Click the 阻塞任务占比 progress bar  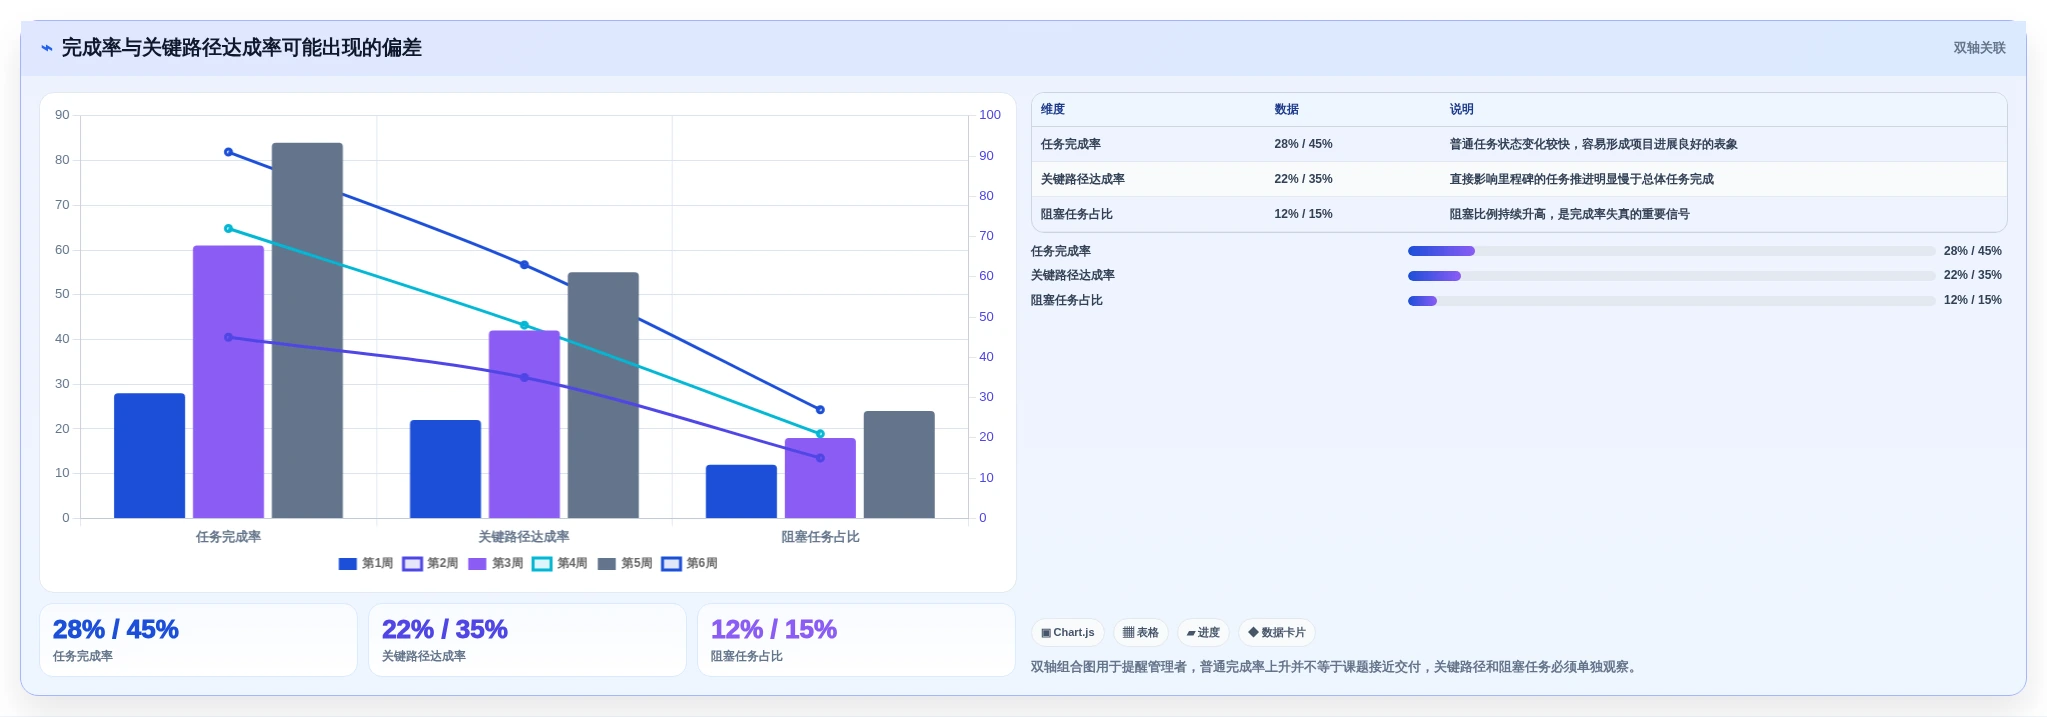[1671, 301]
